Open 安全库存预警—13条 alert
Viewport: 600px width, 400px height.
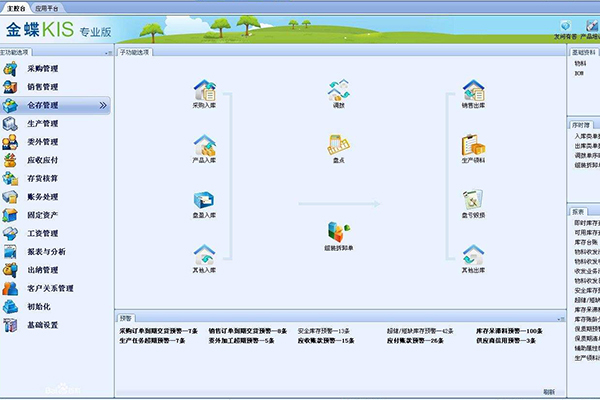pos(324,331)
